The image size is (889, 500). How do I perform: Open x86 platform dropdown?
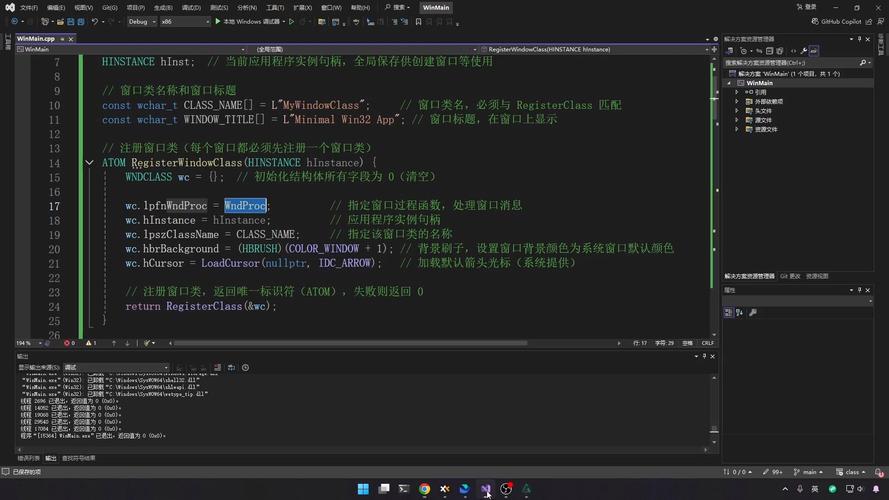[185, 22]
